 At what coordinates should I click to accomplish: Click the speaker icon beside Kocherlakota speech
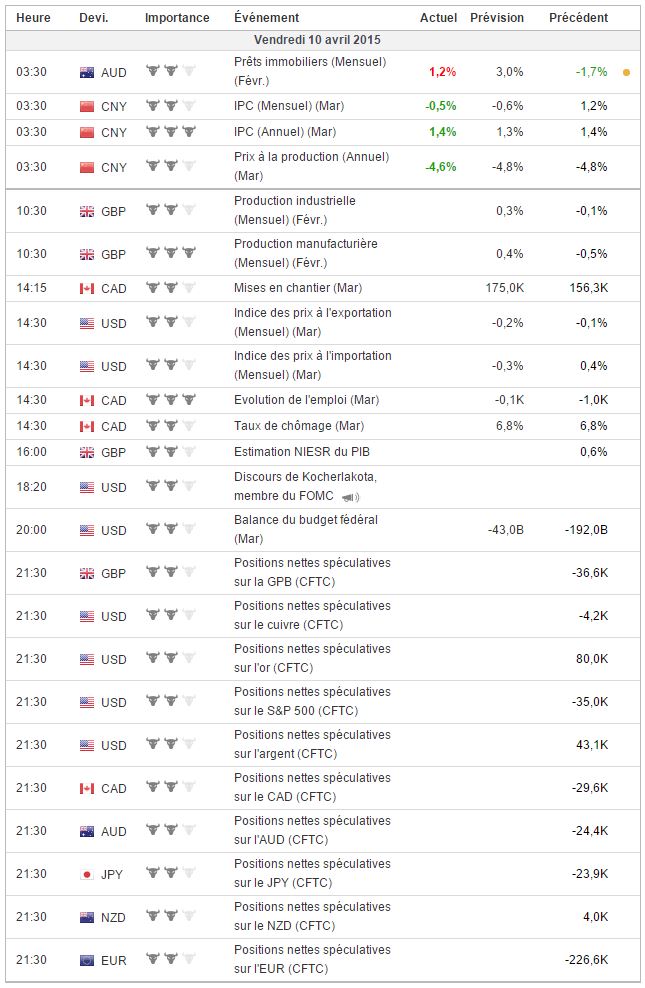click(x=350, y=497)
